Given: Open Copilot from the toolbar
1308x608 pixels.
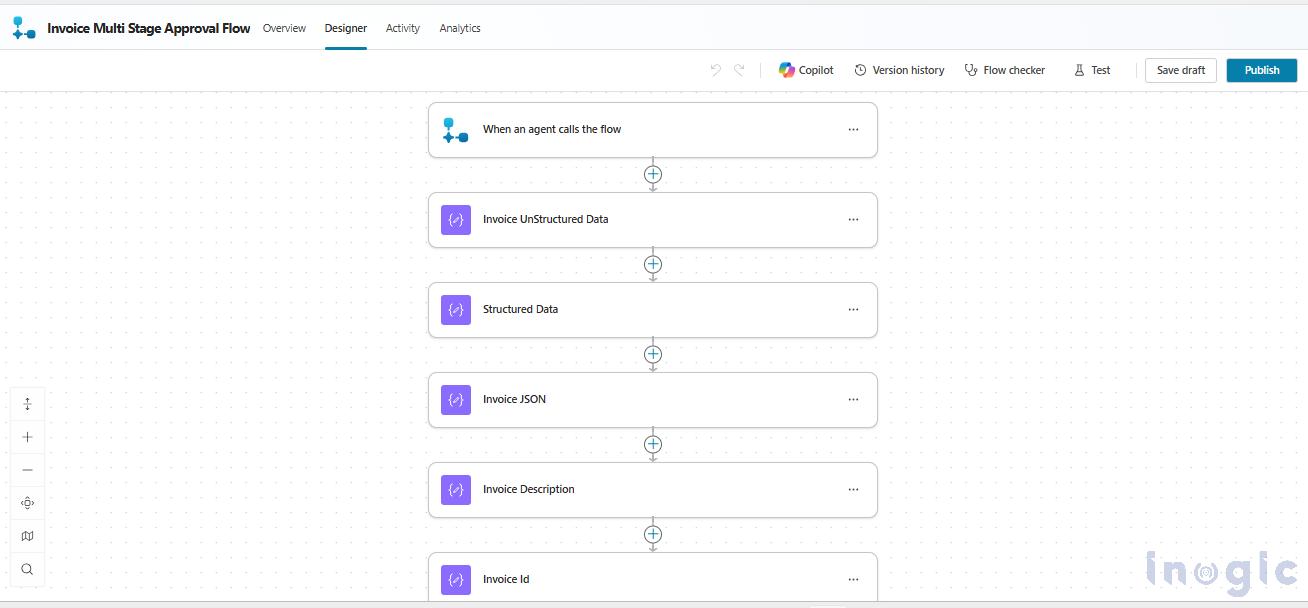Looking at the screenshot, I should [806, 70].
